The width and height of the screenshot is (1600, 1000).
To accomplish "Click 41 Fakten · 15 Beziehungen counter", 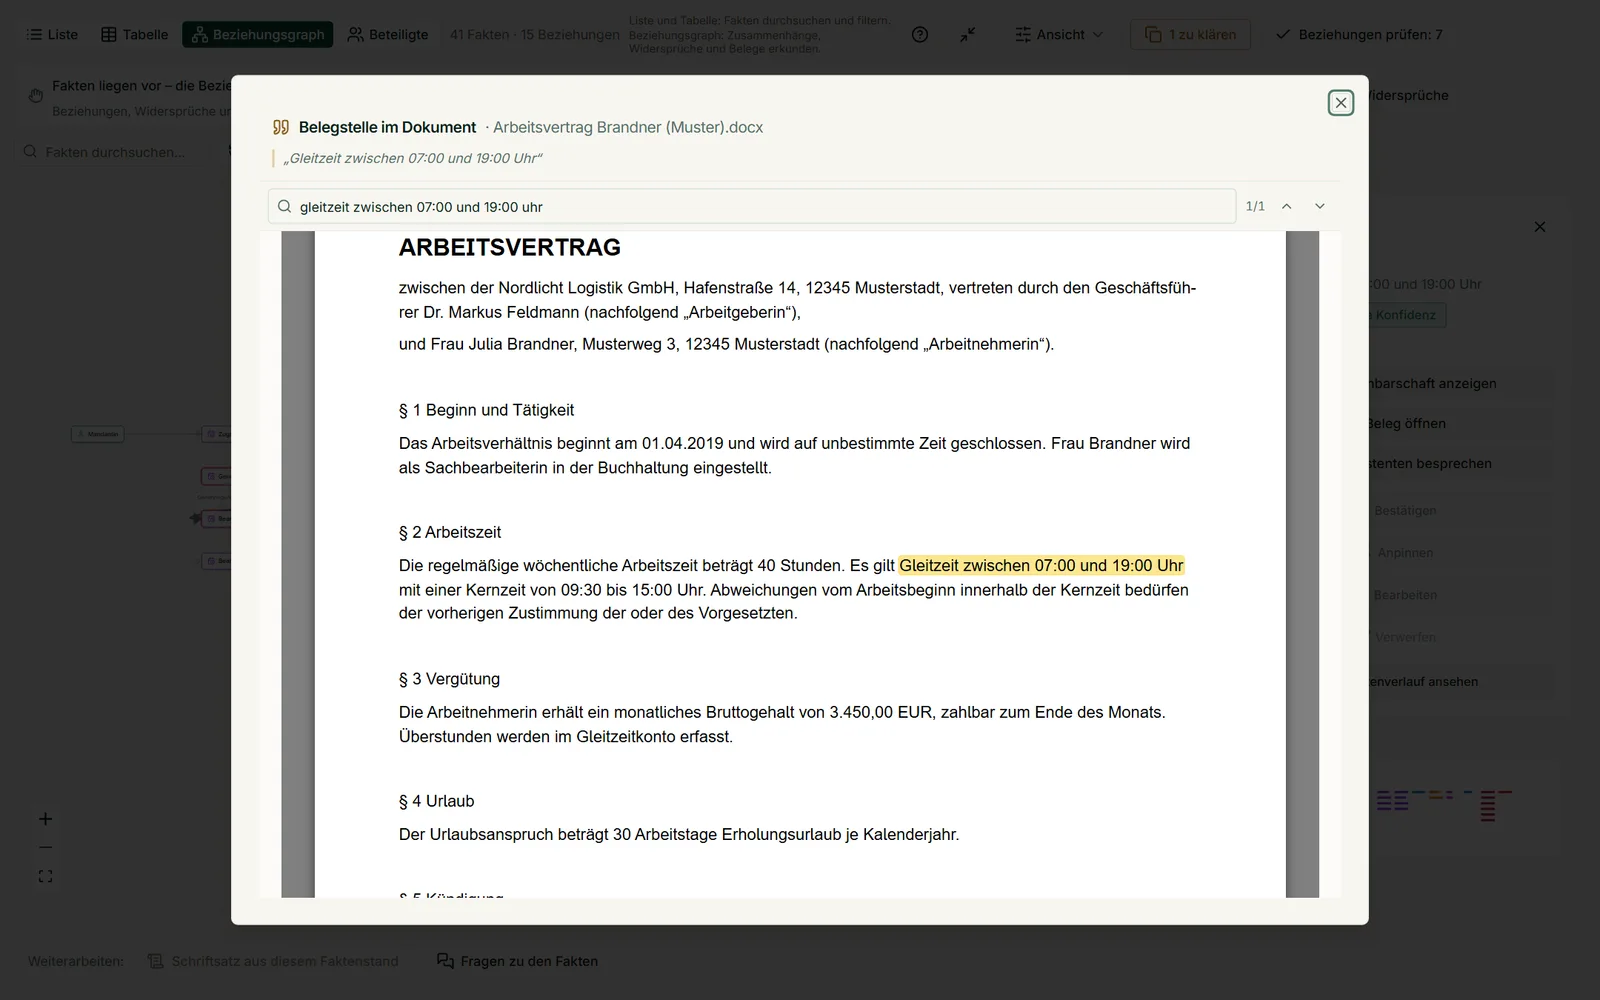I will coord(534,34).
